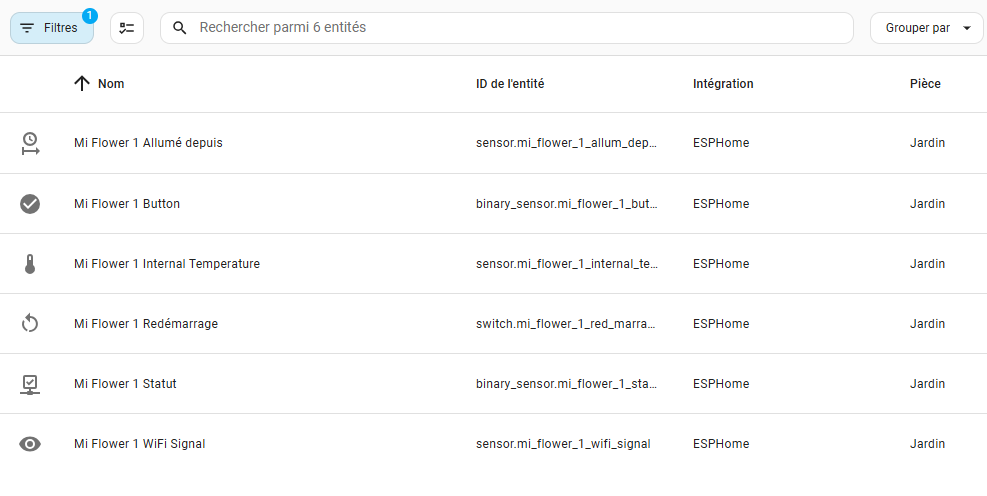Select the sensor.mi_flower_1_wifi_signal entity ID
987x496 pixels.
563,444
